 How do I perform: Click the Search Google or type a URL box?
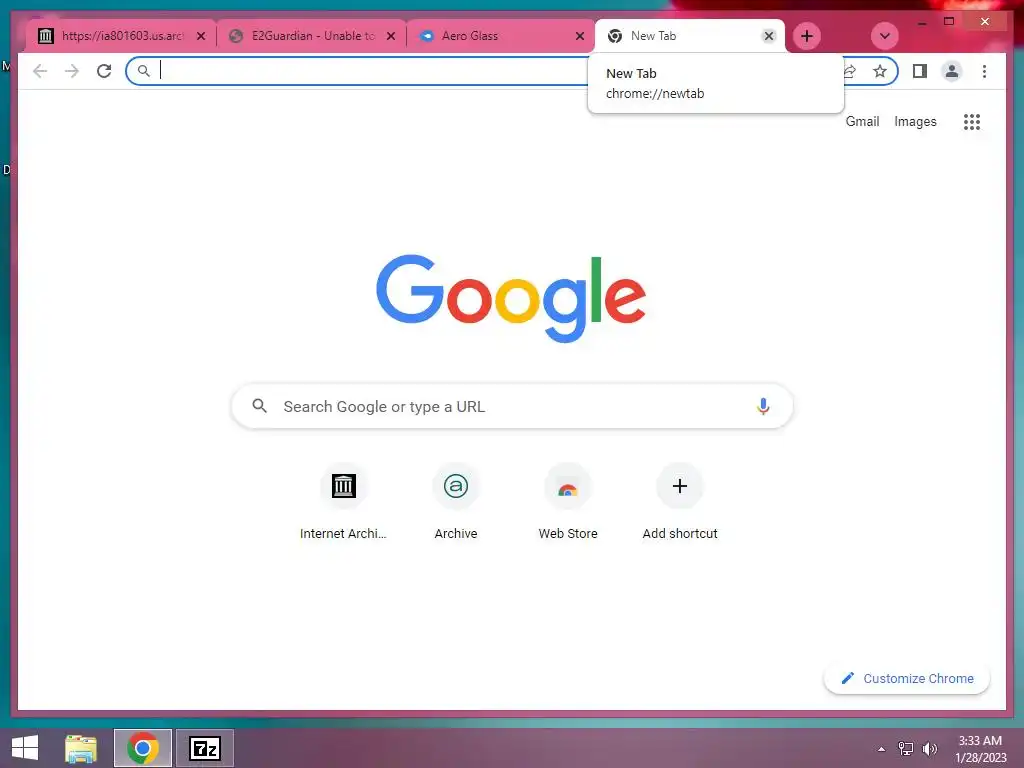tap(512, 406)
